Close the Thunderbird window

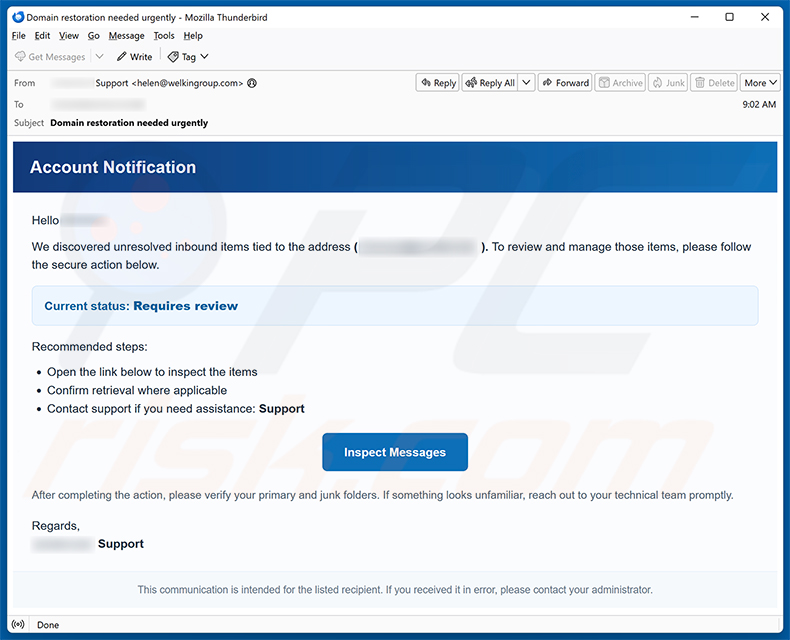tap(765, 17)
